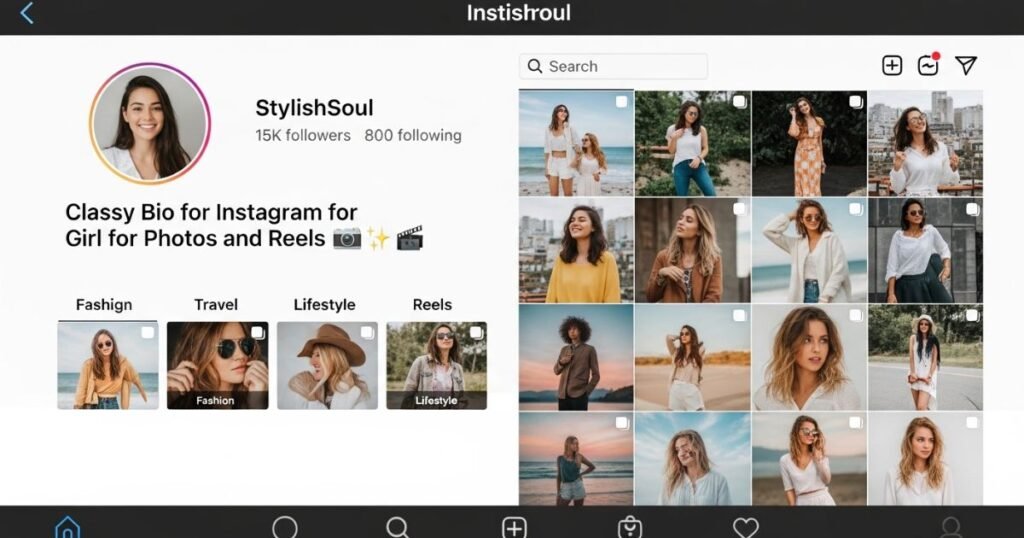Go back using the top-left arrow
Screen dimensions: 1024x538
pos(27,13)
